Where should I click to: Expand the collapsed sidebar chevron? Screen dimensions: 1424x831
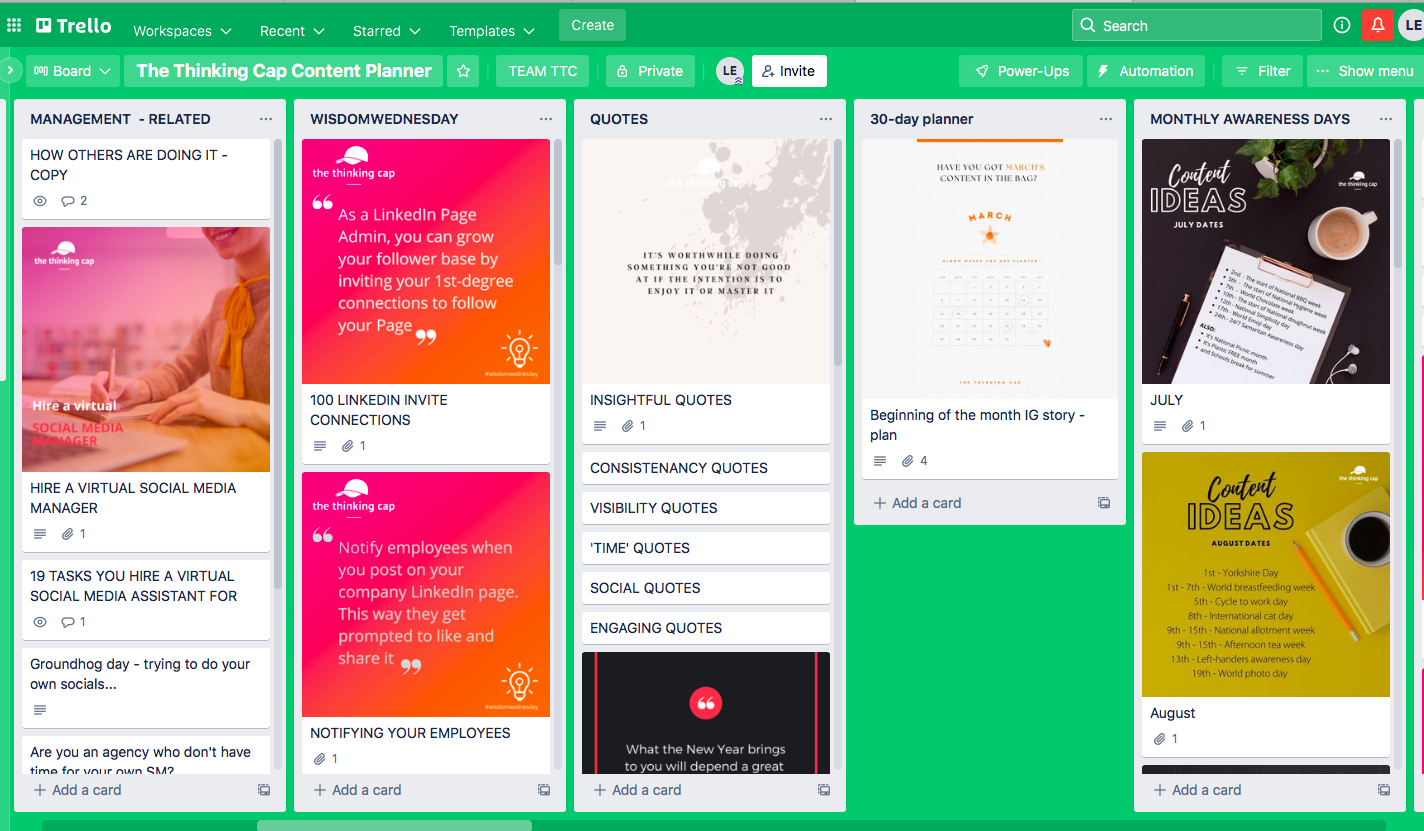[x=9, y=71]
